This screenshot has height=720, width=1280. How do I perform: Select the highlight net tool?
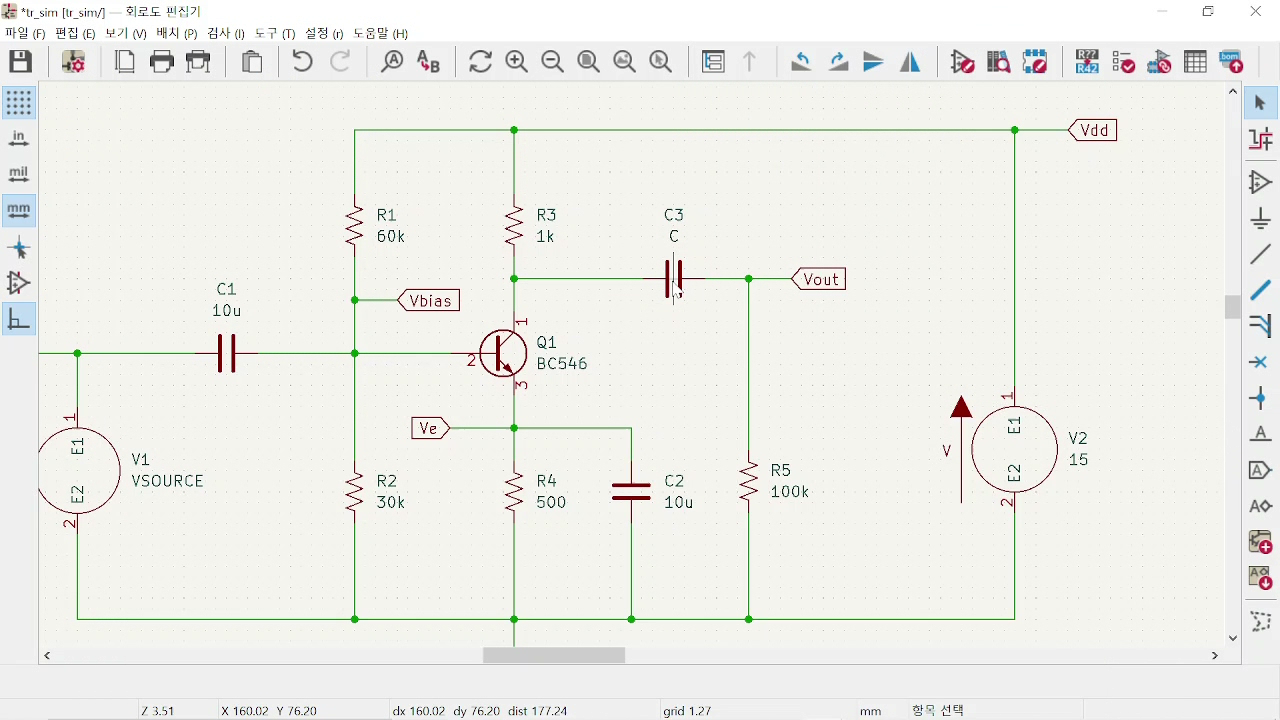(1260, 139)
